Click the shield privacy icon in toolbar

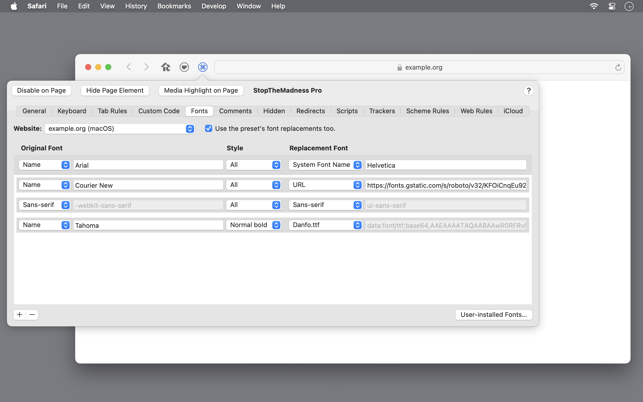tap(184, 67)
